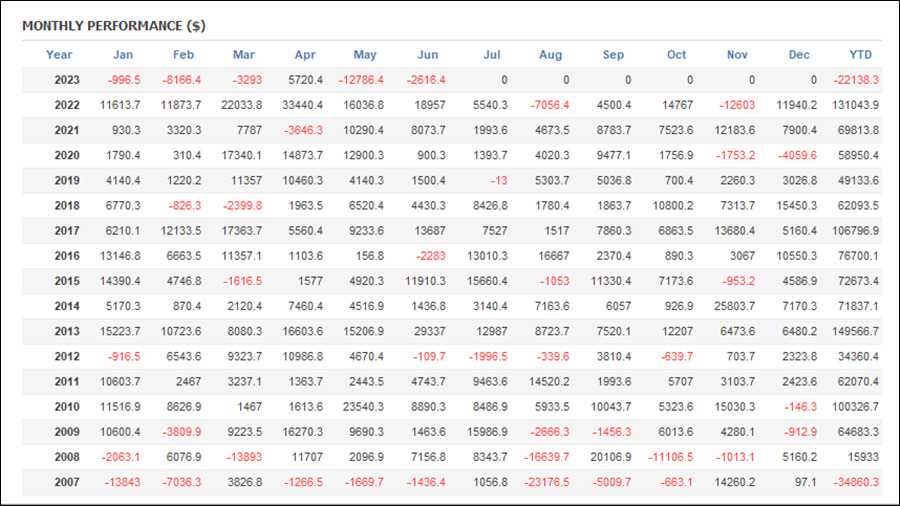Select 2008 Aug value -16639.7
Image resolution: width=900 pixels, height=506 pixels.
[x=546, y=457]
